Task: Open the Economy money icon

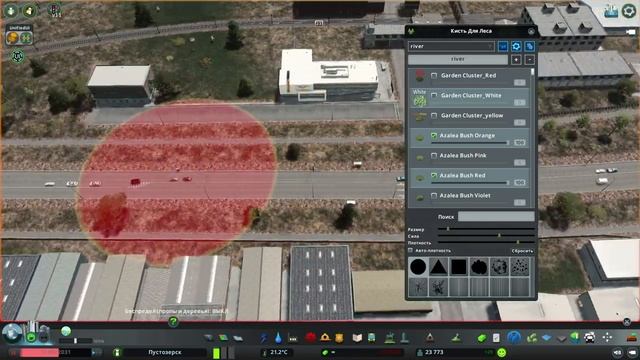Action: 482,338
